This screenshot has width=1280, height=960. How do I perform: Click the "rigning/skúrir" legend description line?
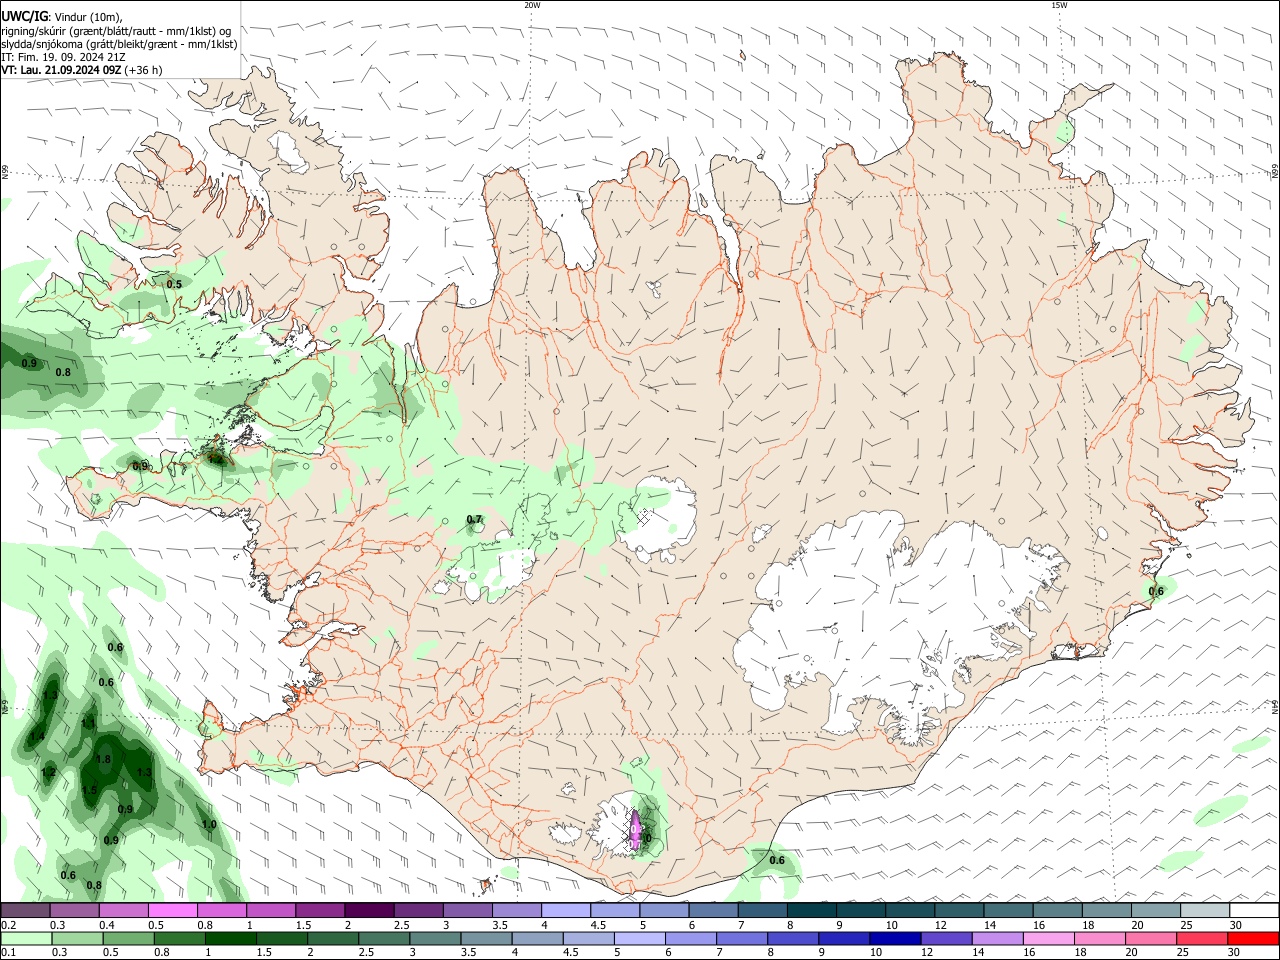tap(118, 31)
